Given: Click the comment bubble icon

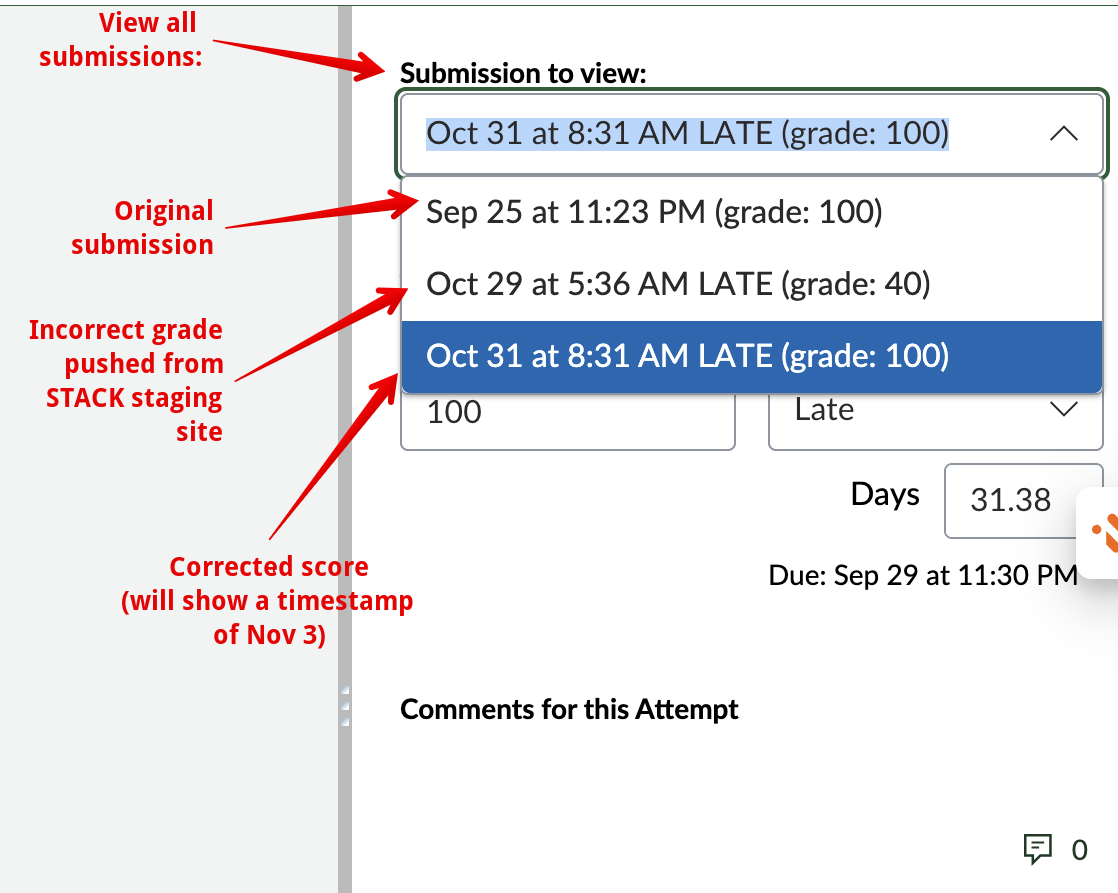Looking at the screenshot, I should click(x=1039, y=850).
